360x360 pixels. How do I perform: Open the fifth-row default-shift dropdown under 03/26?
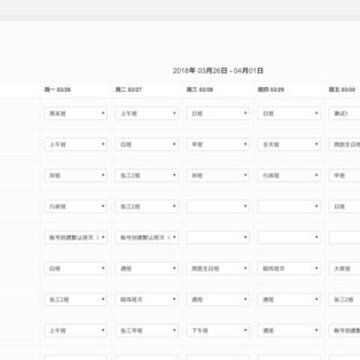pyautogui.click(x=76, y=237)
